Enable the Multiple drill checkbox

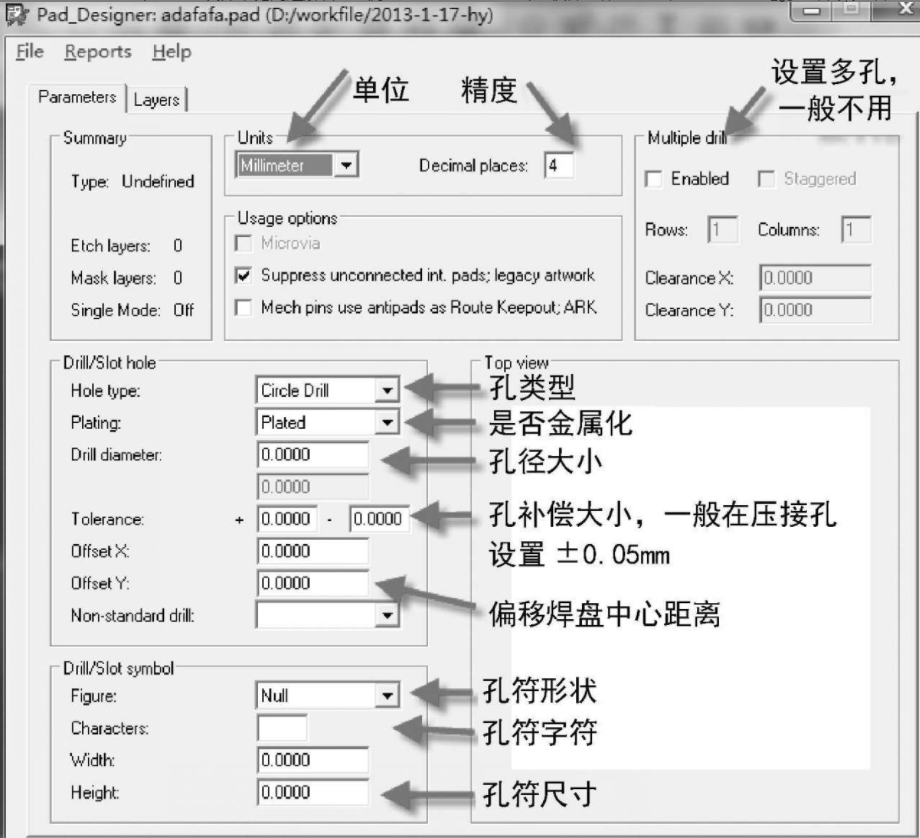pyautogui.click(x=653, y=178)
